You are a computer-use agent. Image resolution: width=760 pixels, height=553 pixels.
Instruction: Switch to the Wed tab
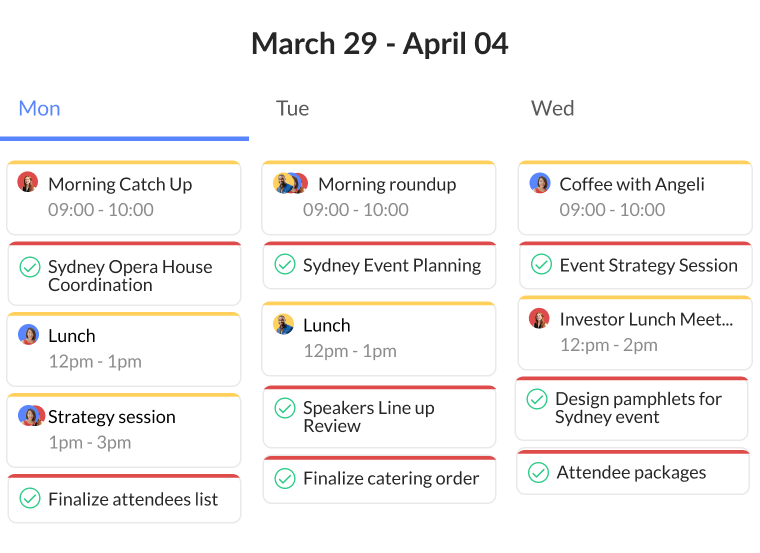click(x=553, y=109)
